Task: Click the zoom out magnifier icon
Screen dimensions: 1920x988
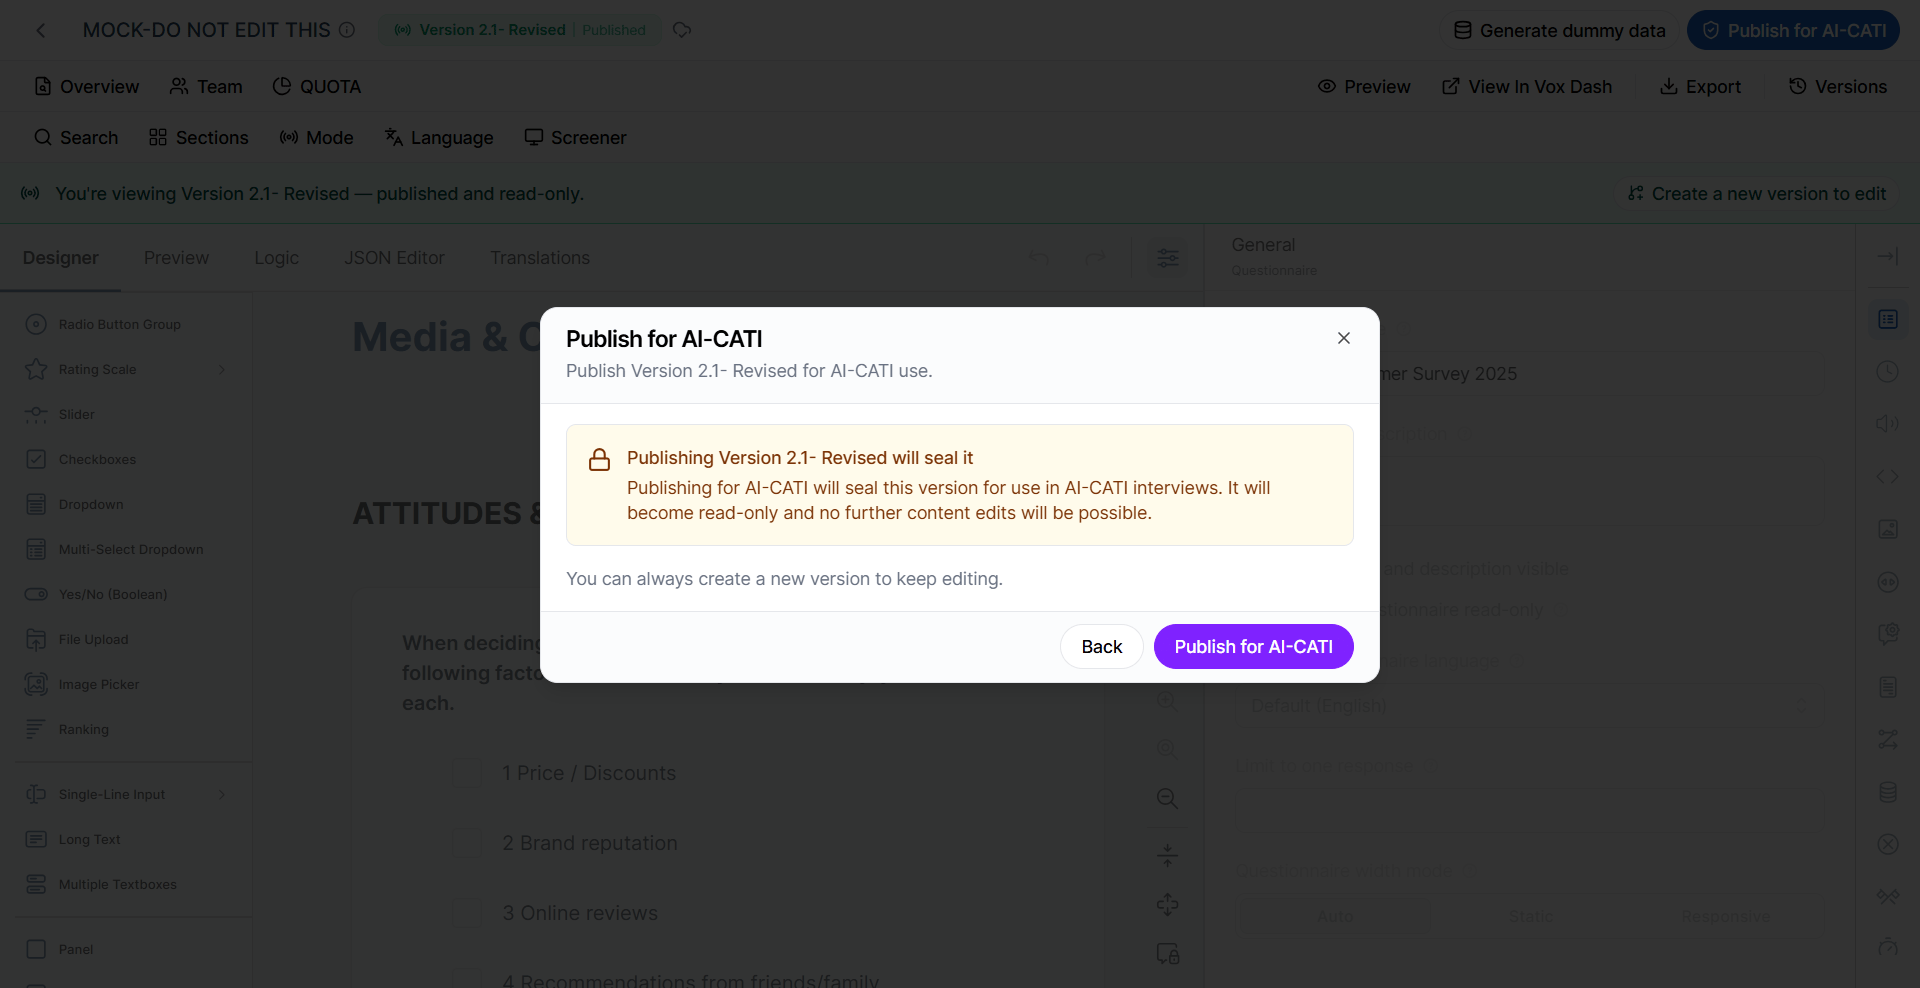Action: click(1167, 798)
